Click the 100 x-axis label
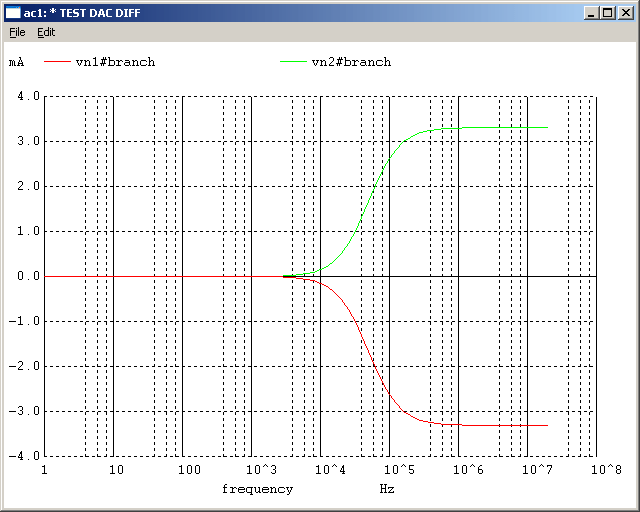640x512 pixels. 189,470
